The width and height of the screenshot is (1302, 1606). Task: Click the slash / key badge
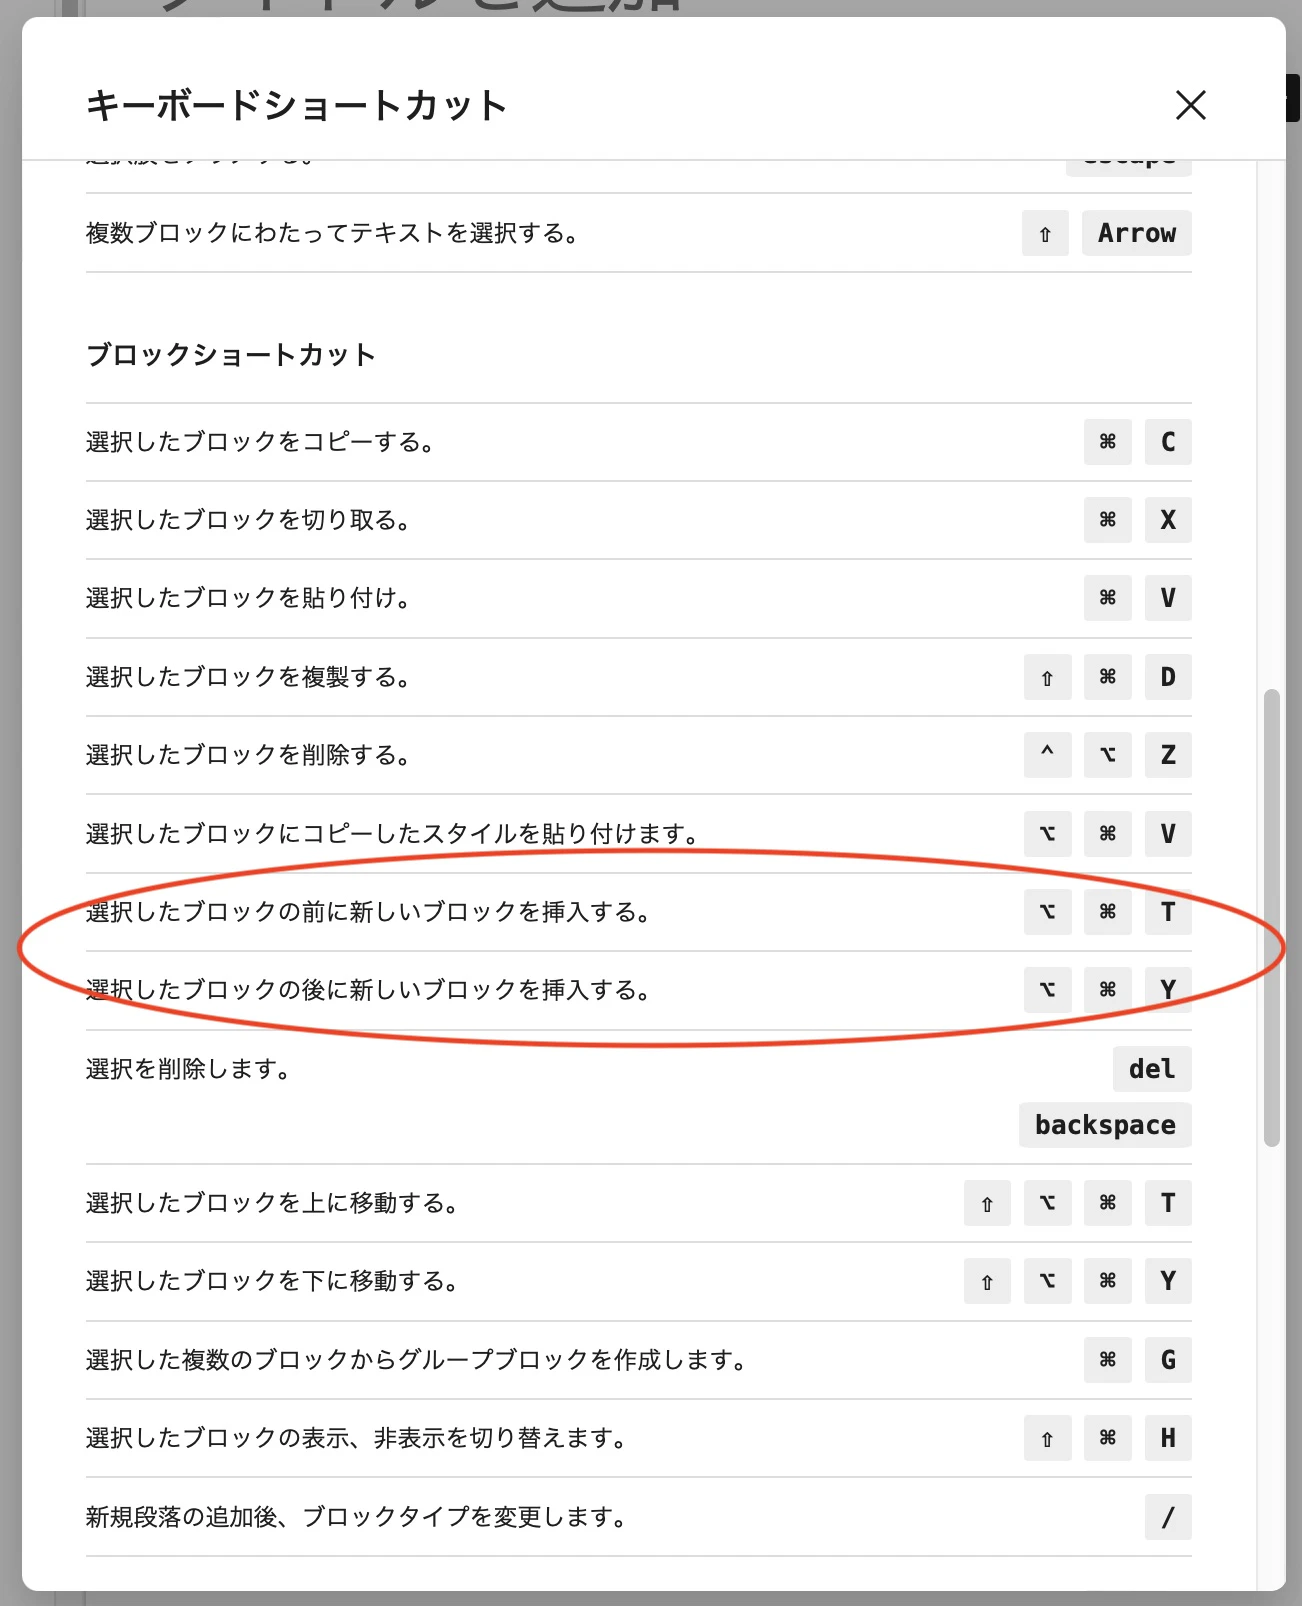[x=1168, y=1517]
